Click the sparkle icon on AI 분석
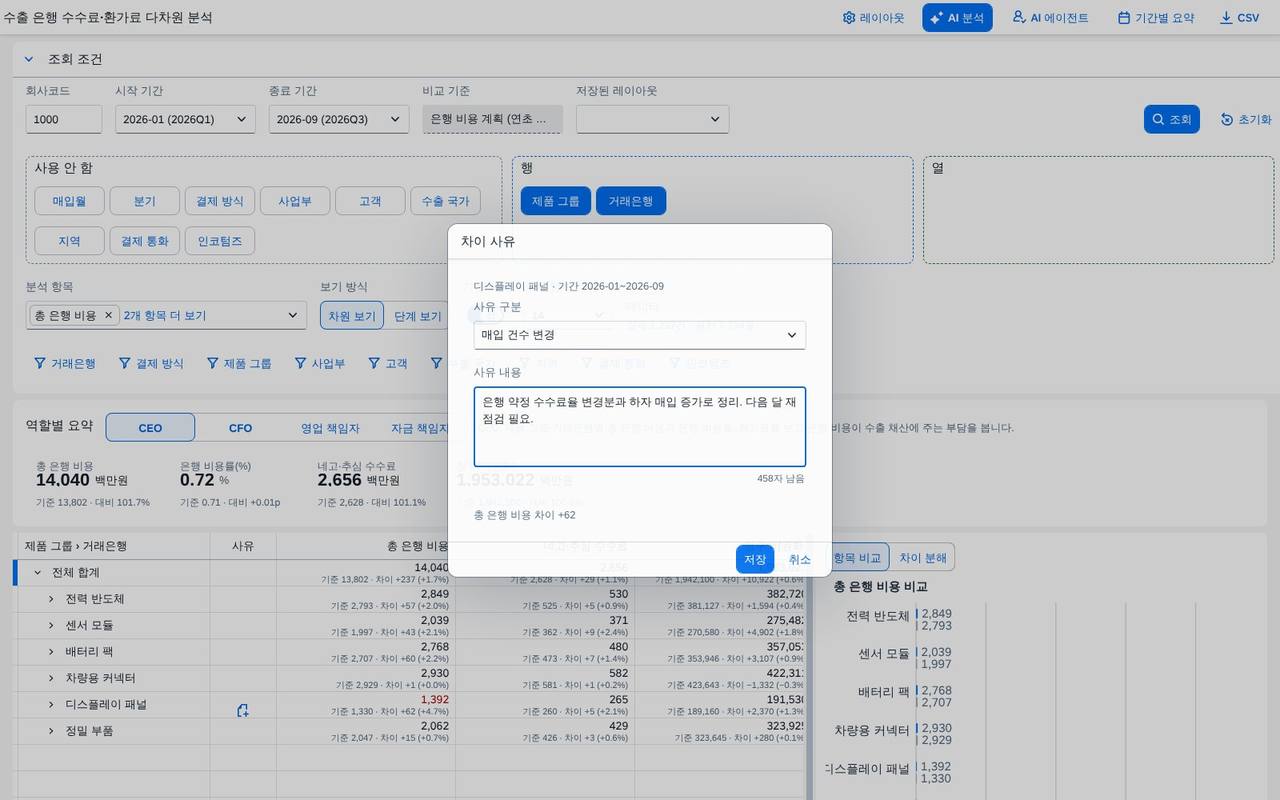Viewport: 1280px width, 800px height. pos(936,18)
